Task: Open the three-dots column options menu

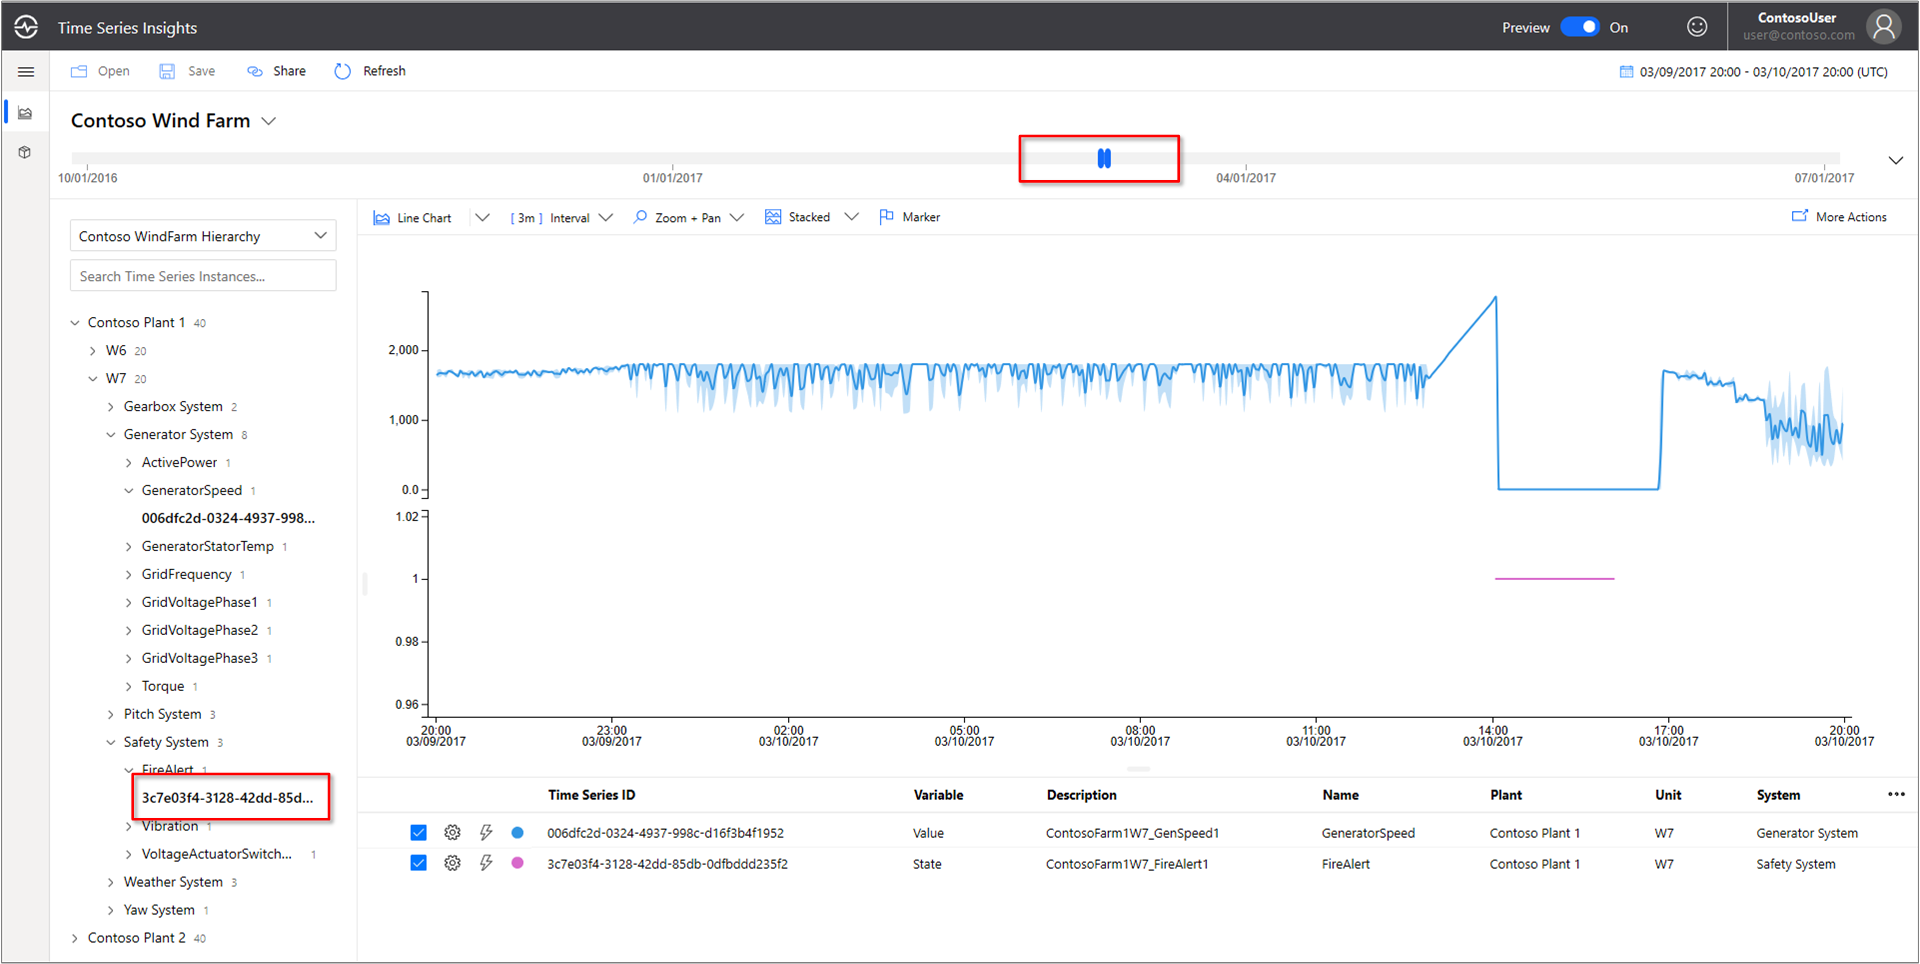Action: 1896,795
